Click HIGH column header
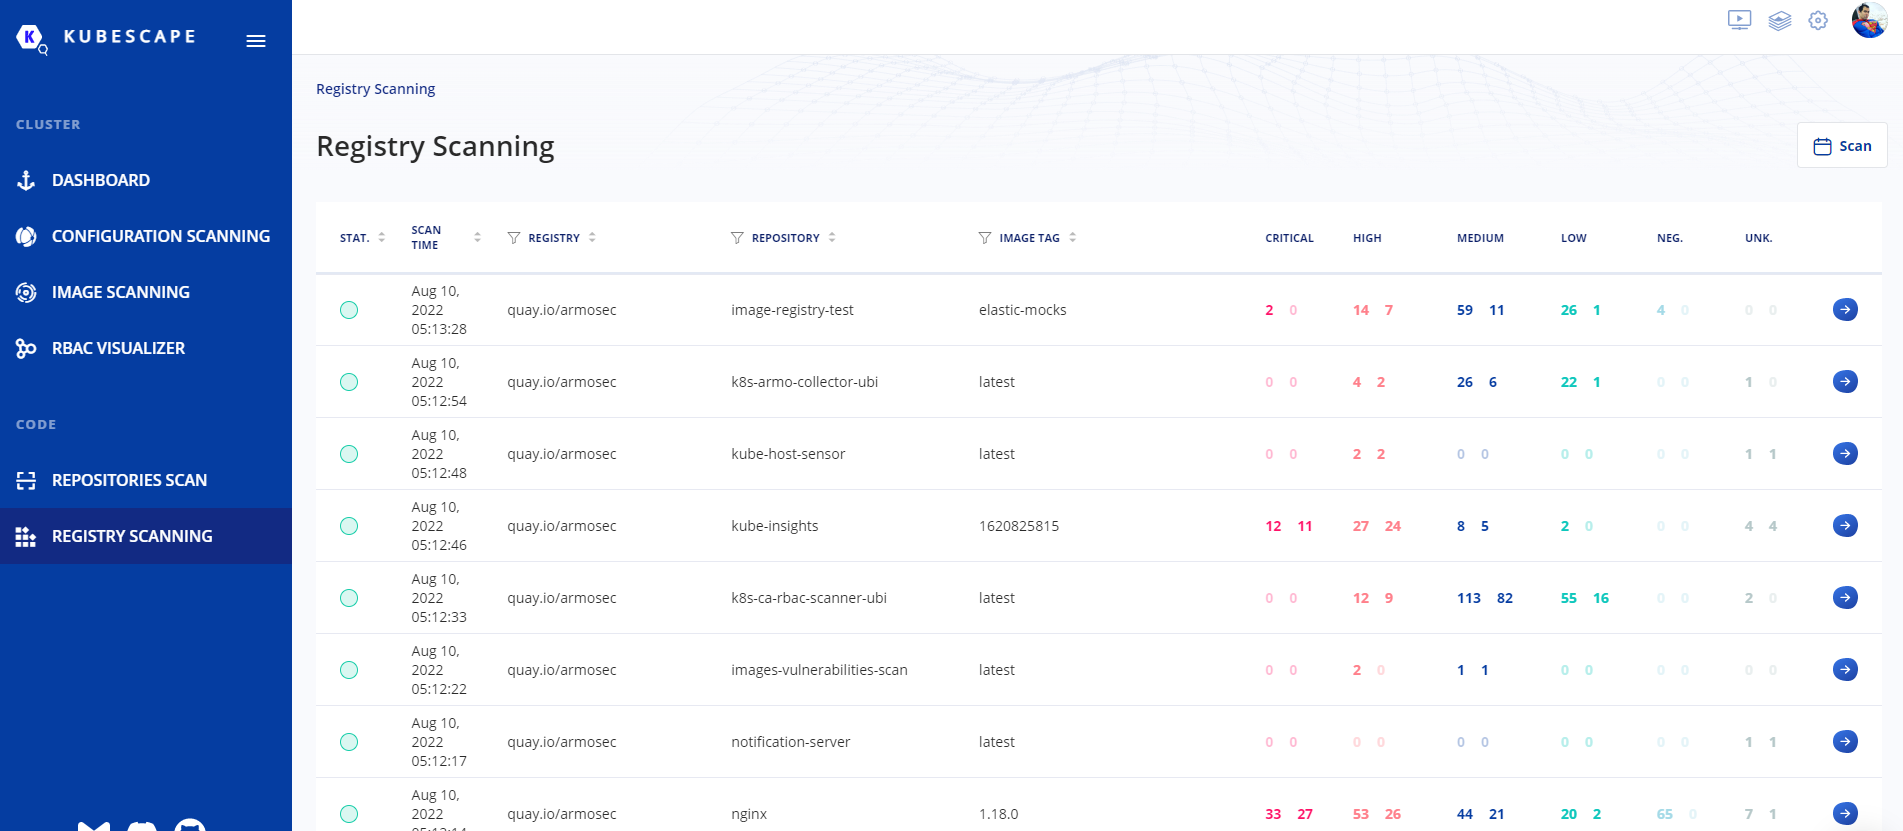 tap(1367, 238)
